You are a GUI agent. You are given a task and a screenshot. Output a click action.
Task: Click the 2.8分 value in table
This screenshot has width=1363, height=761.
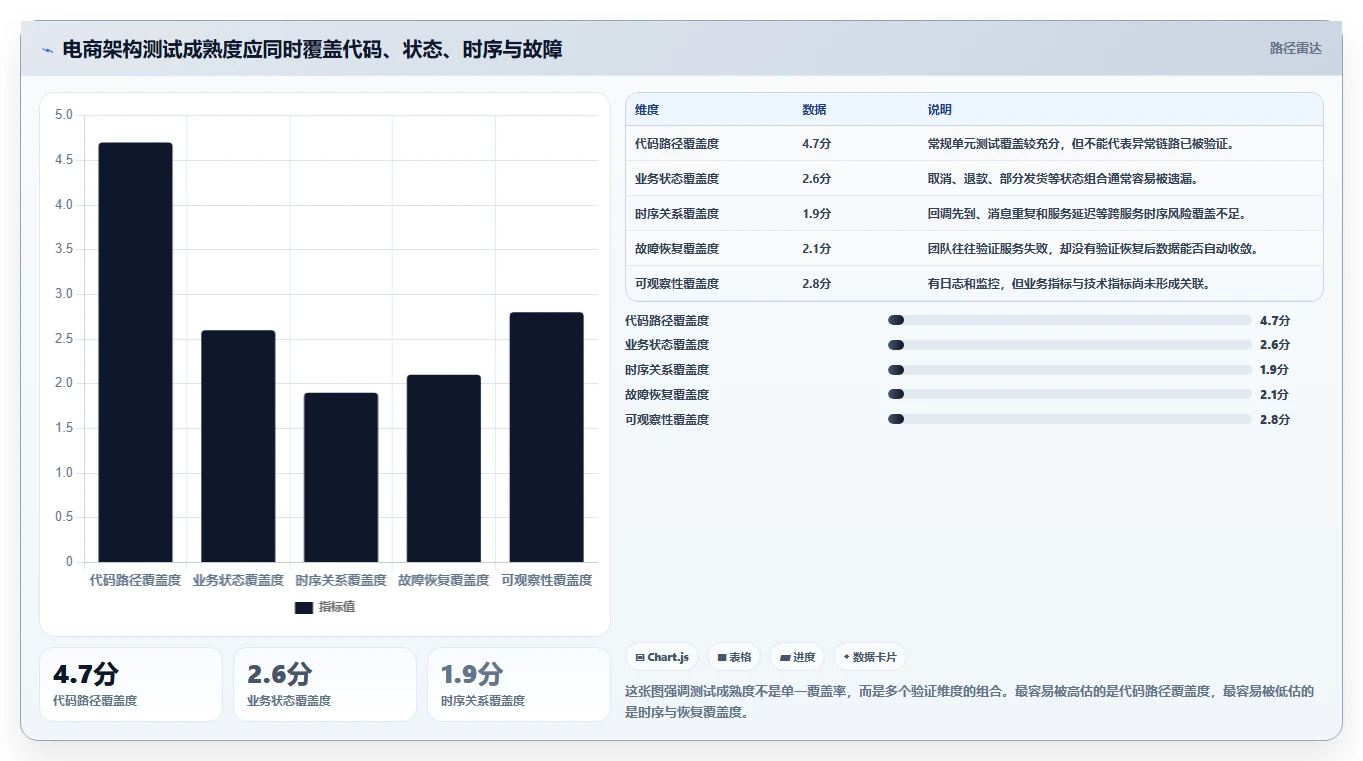(x=816, y=284)
